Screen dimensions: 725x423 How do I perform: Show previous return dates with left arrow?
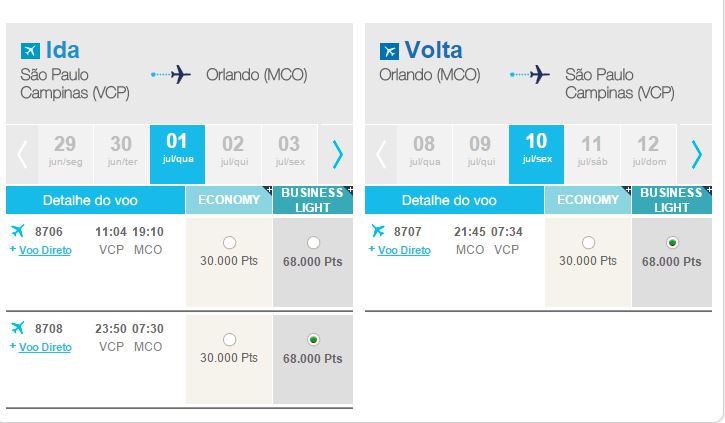[381, 154]
